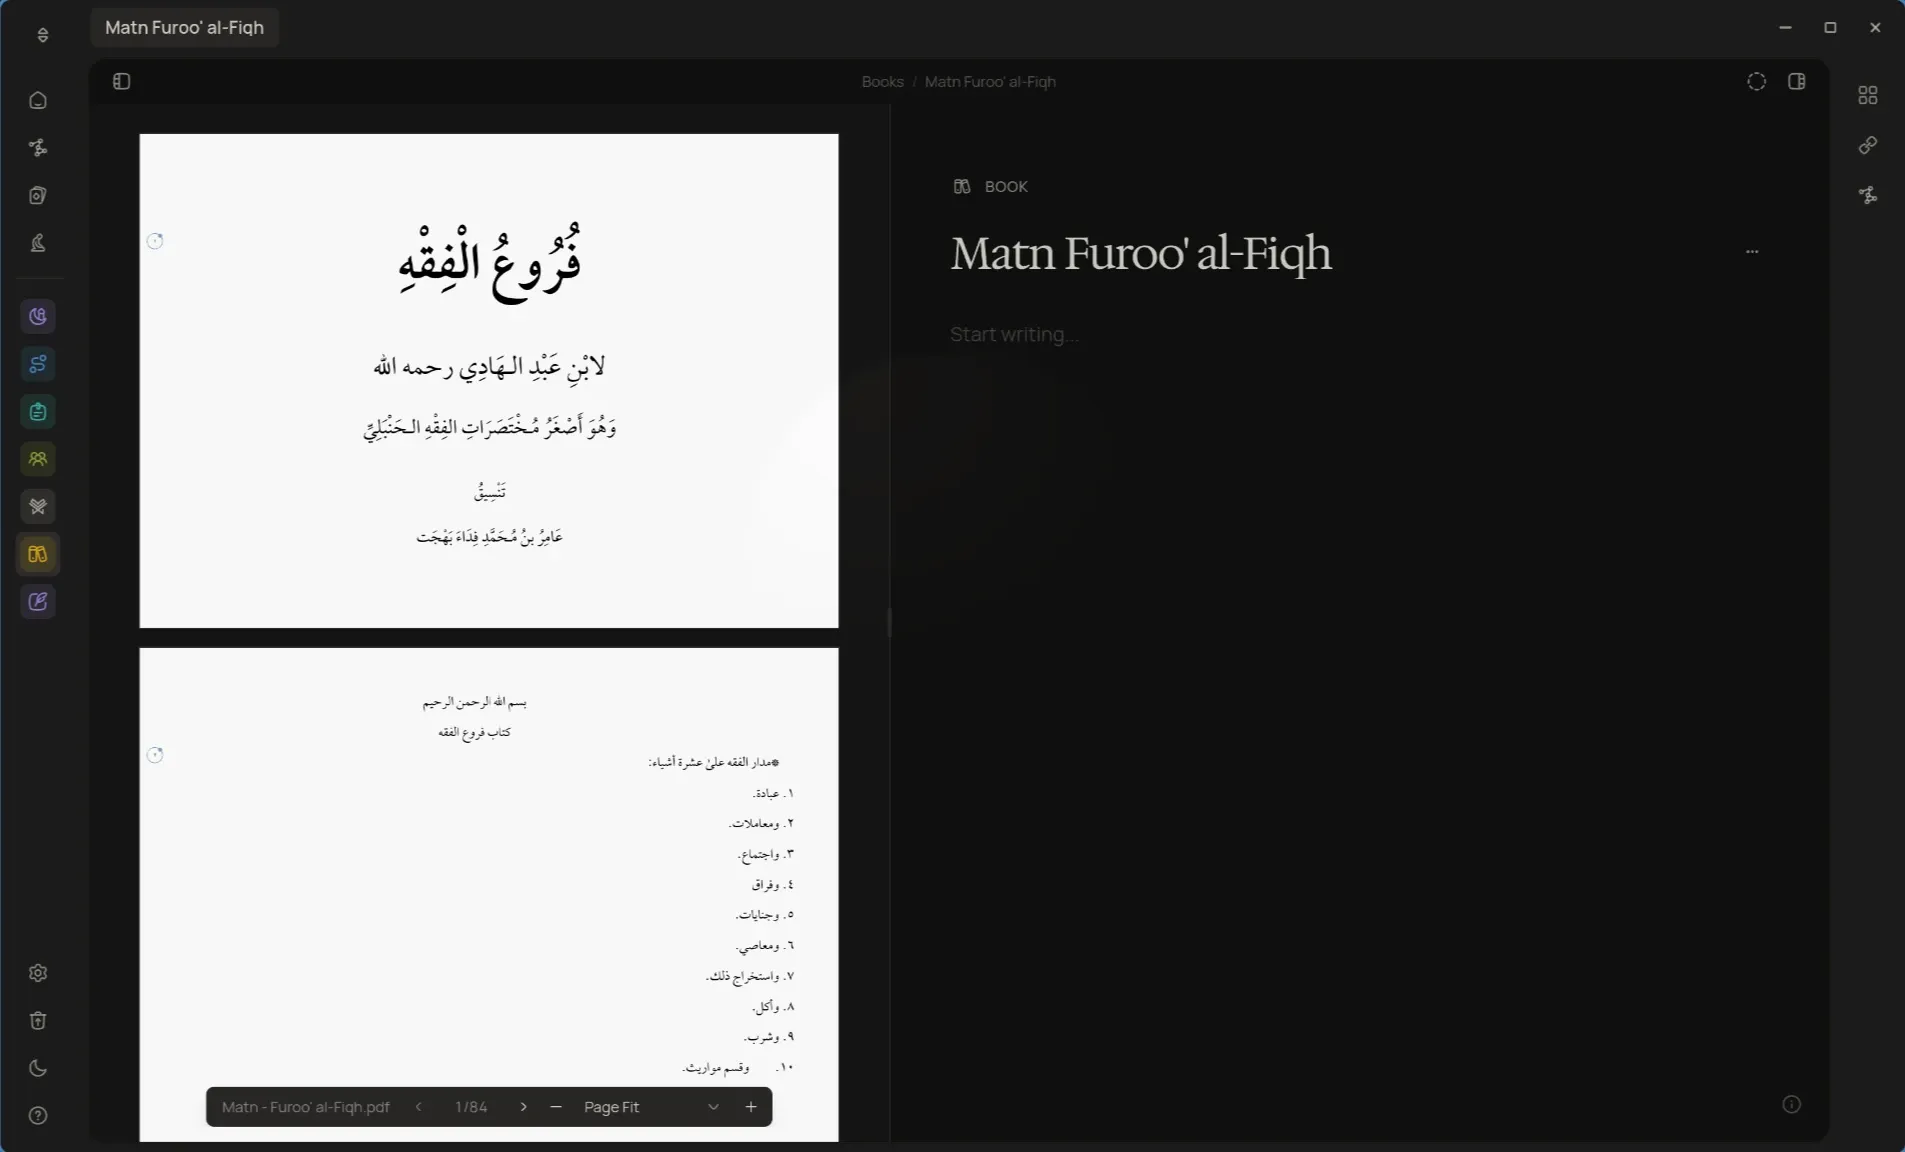Open the links chain icon on right rail

(x=1868, y=146)
